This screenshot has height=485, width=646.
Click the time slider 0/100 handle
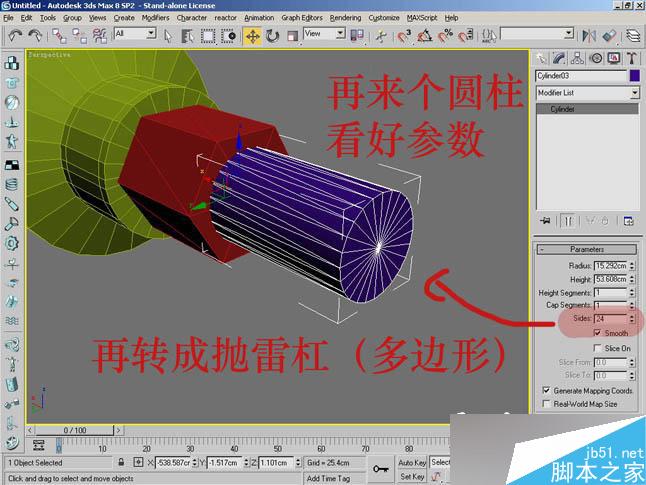coord(75,430)
